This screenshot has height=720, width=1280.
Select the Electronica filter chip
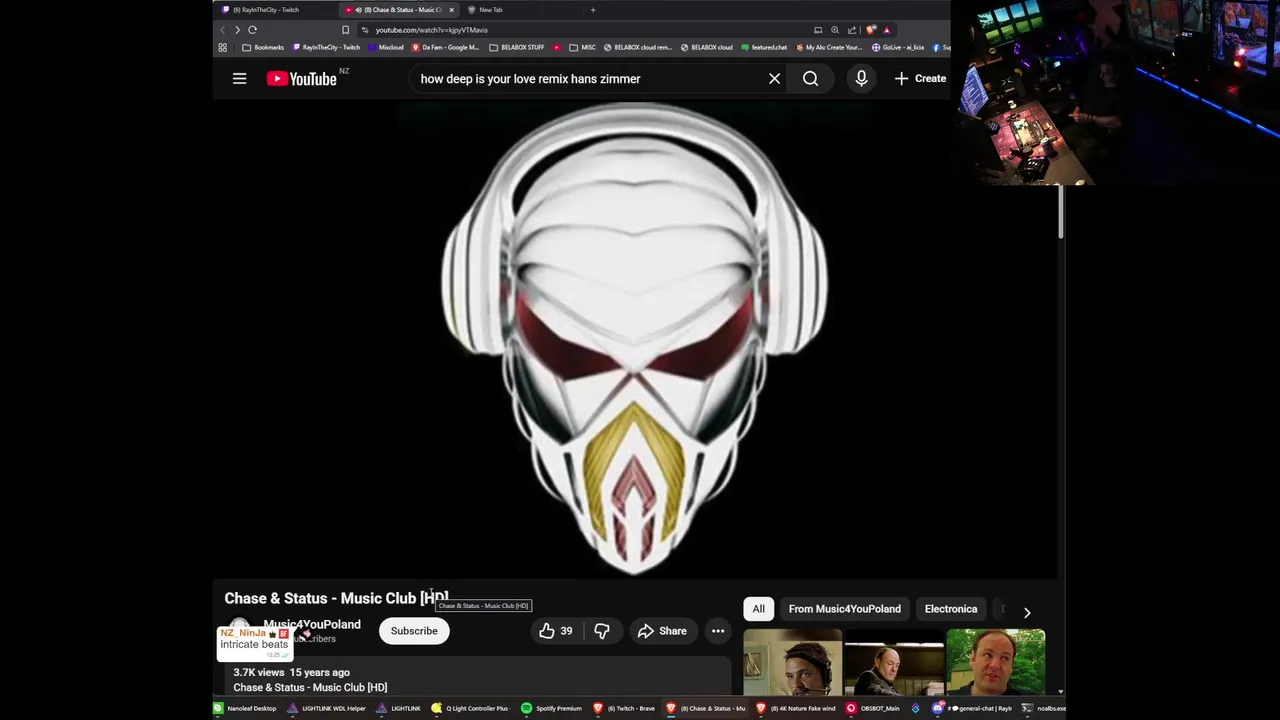pos(950,609)
